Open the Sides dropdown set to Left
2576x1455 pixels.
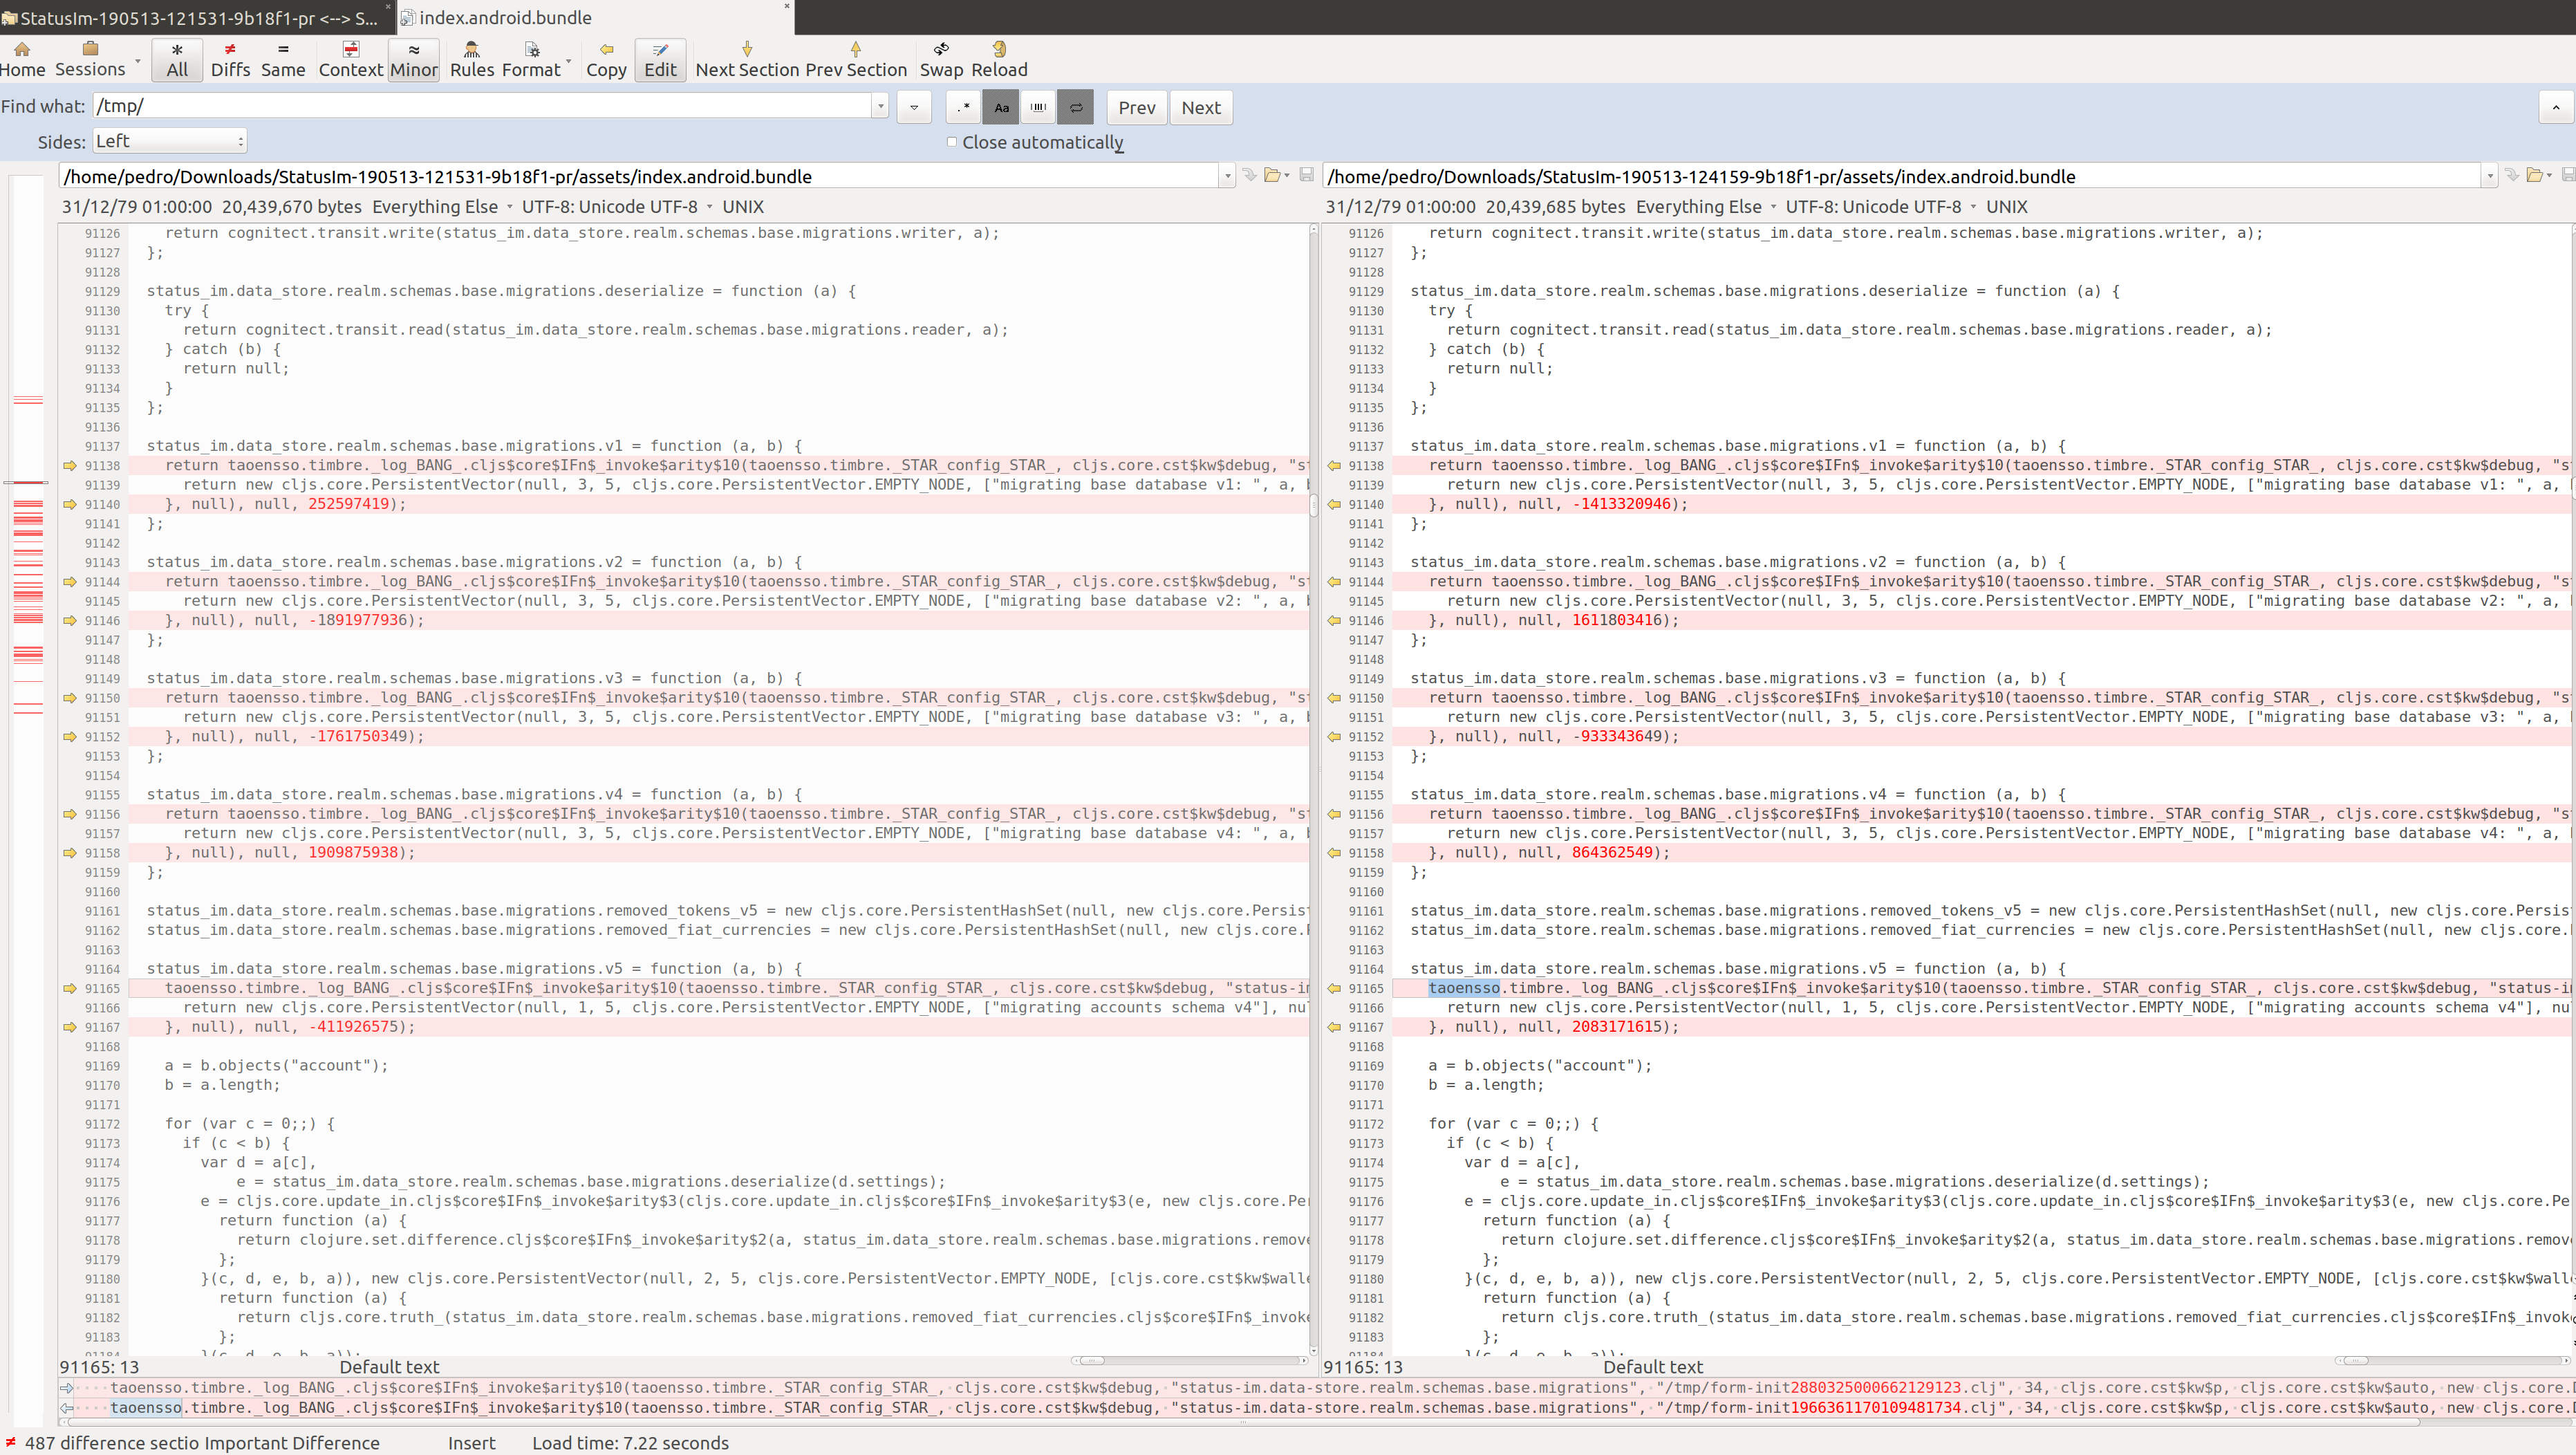(x=169, y=141)
